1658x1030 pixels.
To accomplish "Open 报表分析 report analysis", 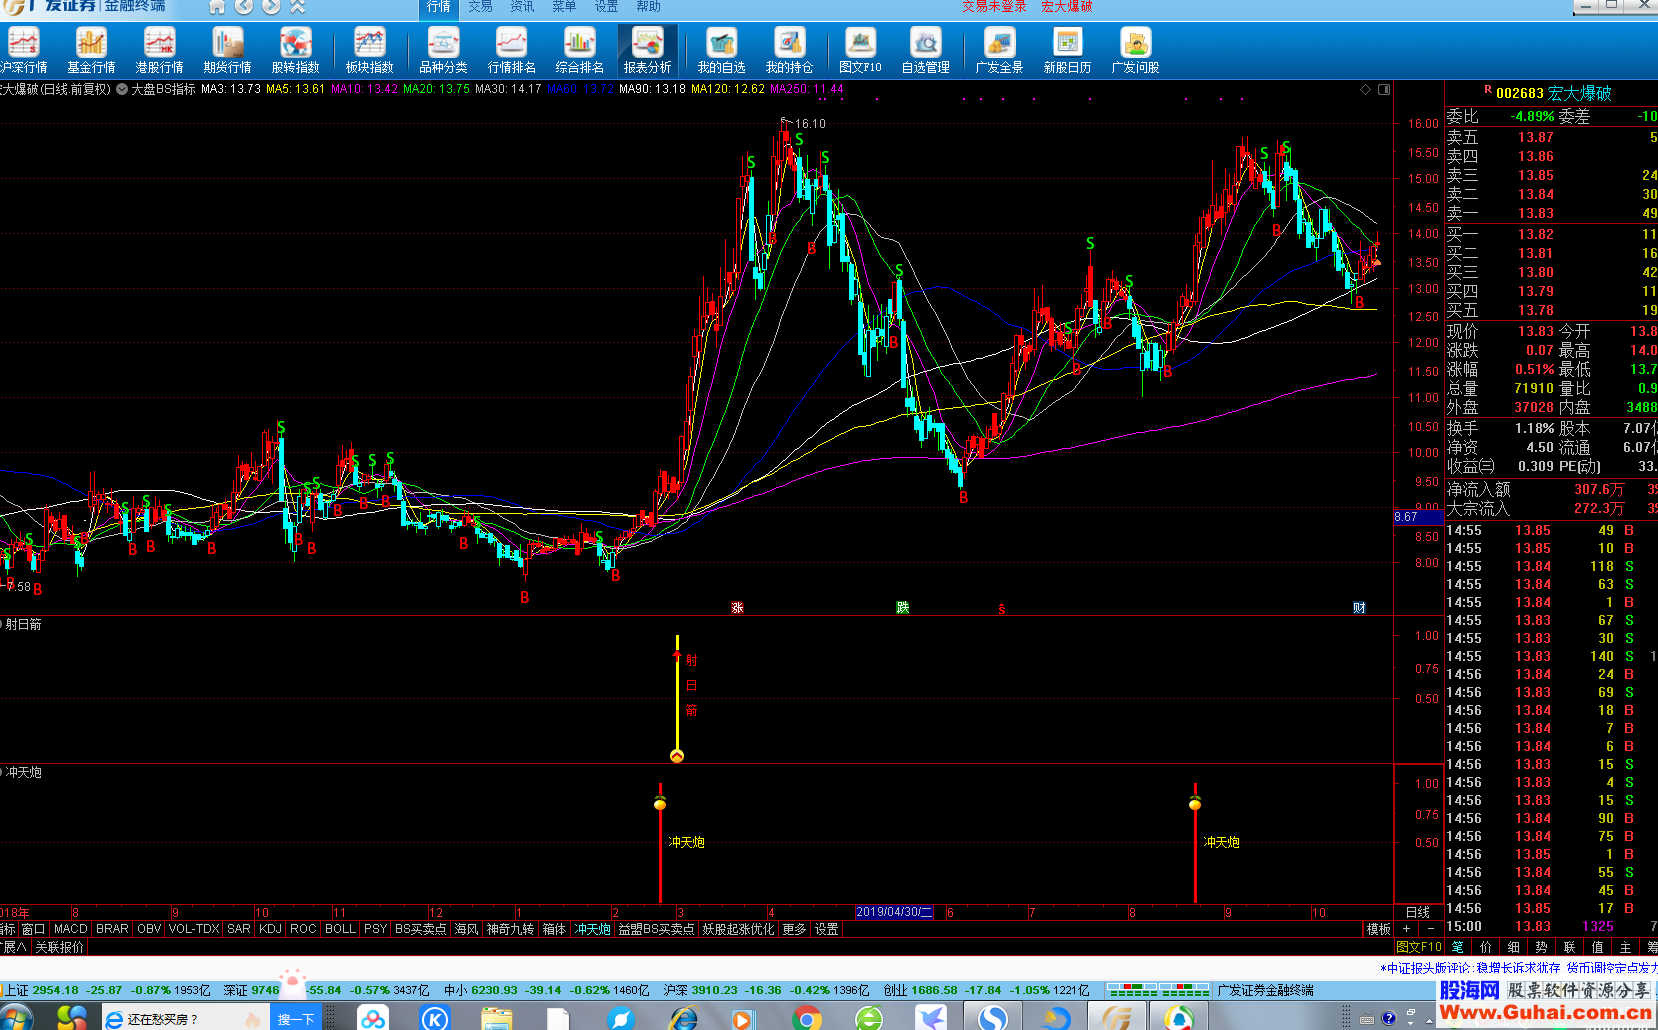I will click(647, 51).
